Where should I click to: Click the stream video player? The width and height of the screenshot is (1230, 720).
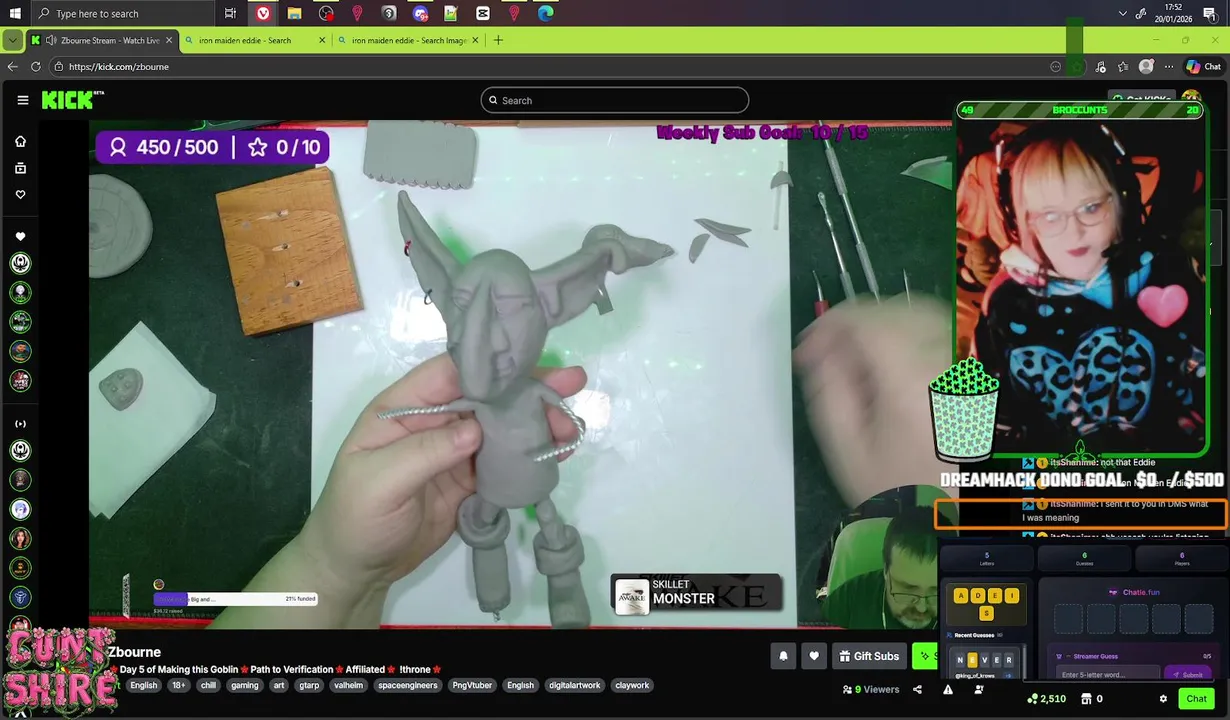coord(520,375)
